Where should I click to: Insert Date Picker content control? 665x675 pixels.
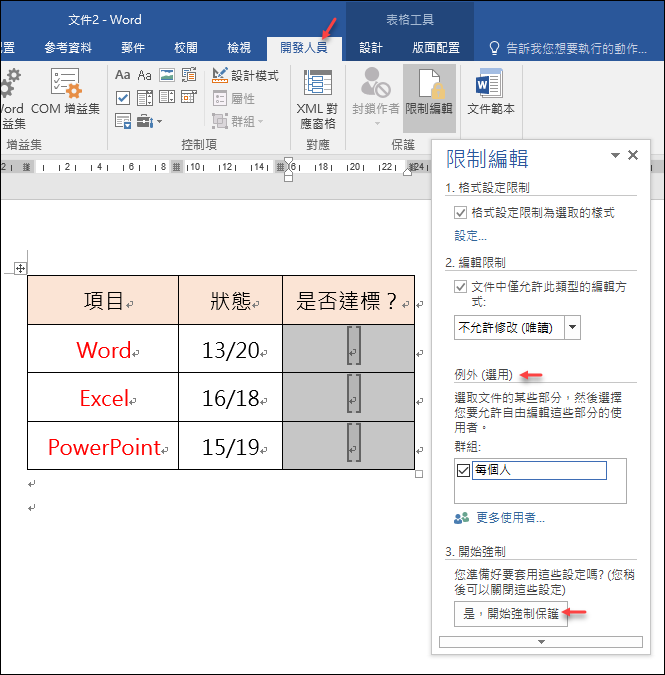tap(189, 97)
